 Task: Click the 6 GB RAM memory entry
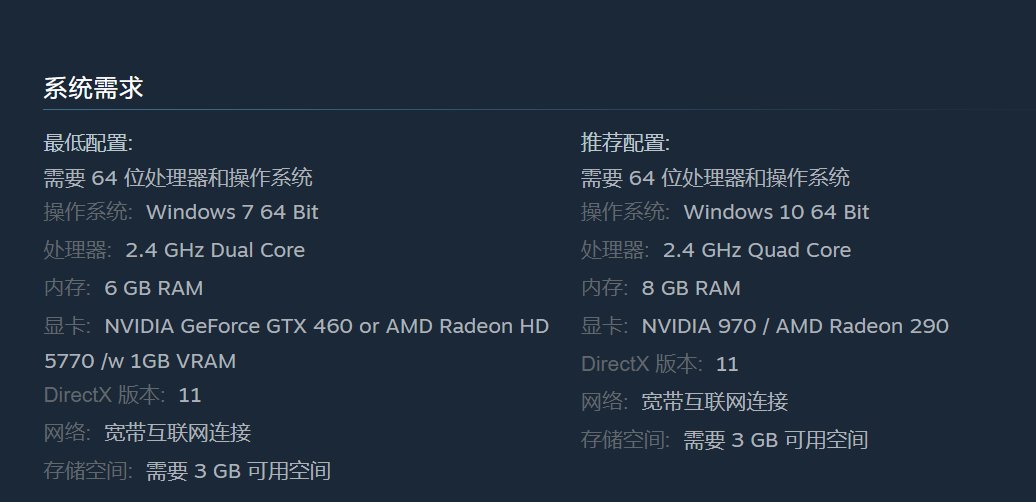[153, 288]
